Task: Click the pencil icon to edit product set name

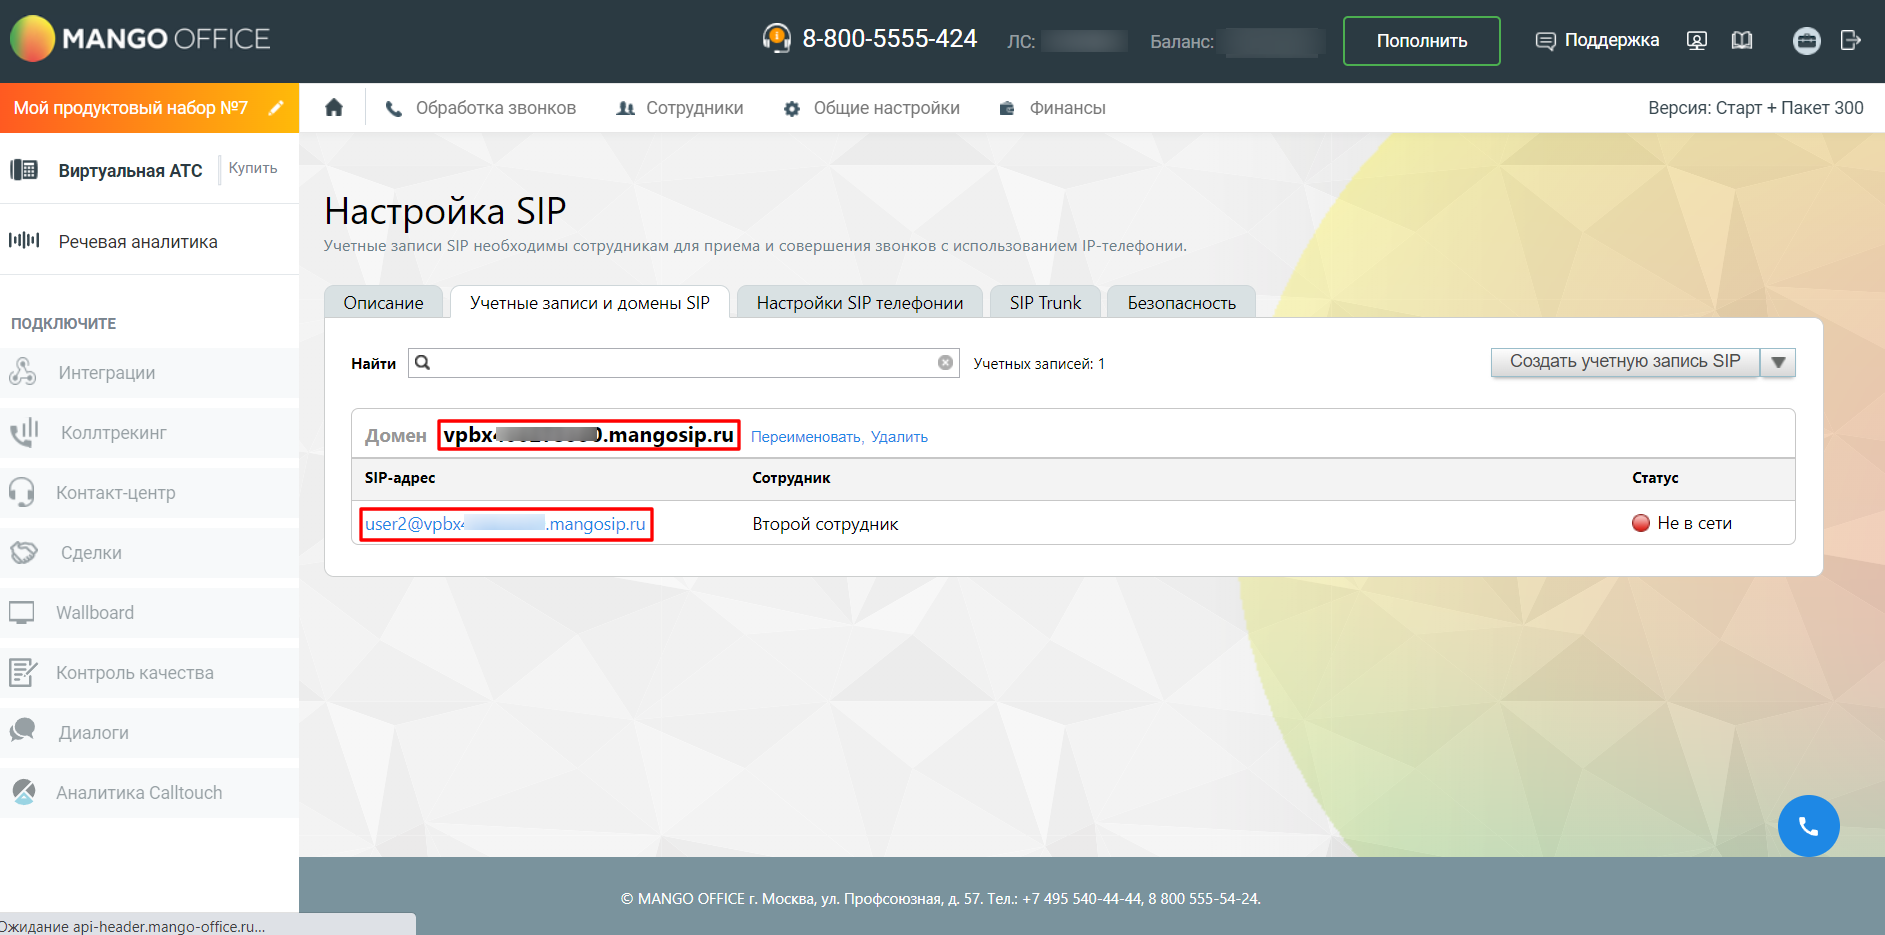Action: click(x=276, y=108)
